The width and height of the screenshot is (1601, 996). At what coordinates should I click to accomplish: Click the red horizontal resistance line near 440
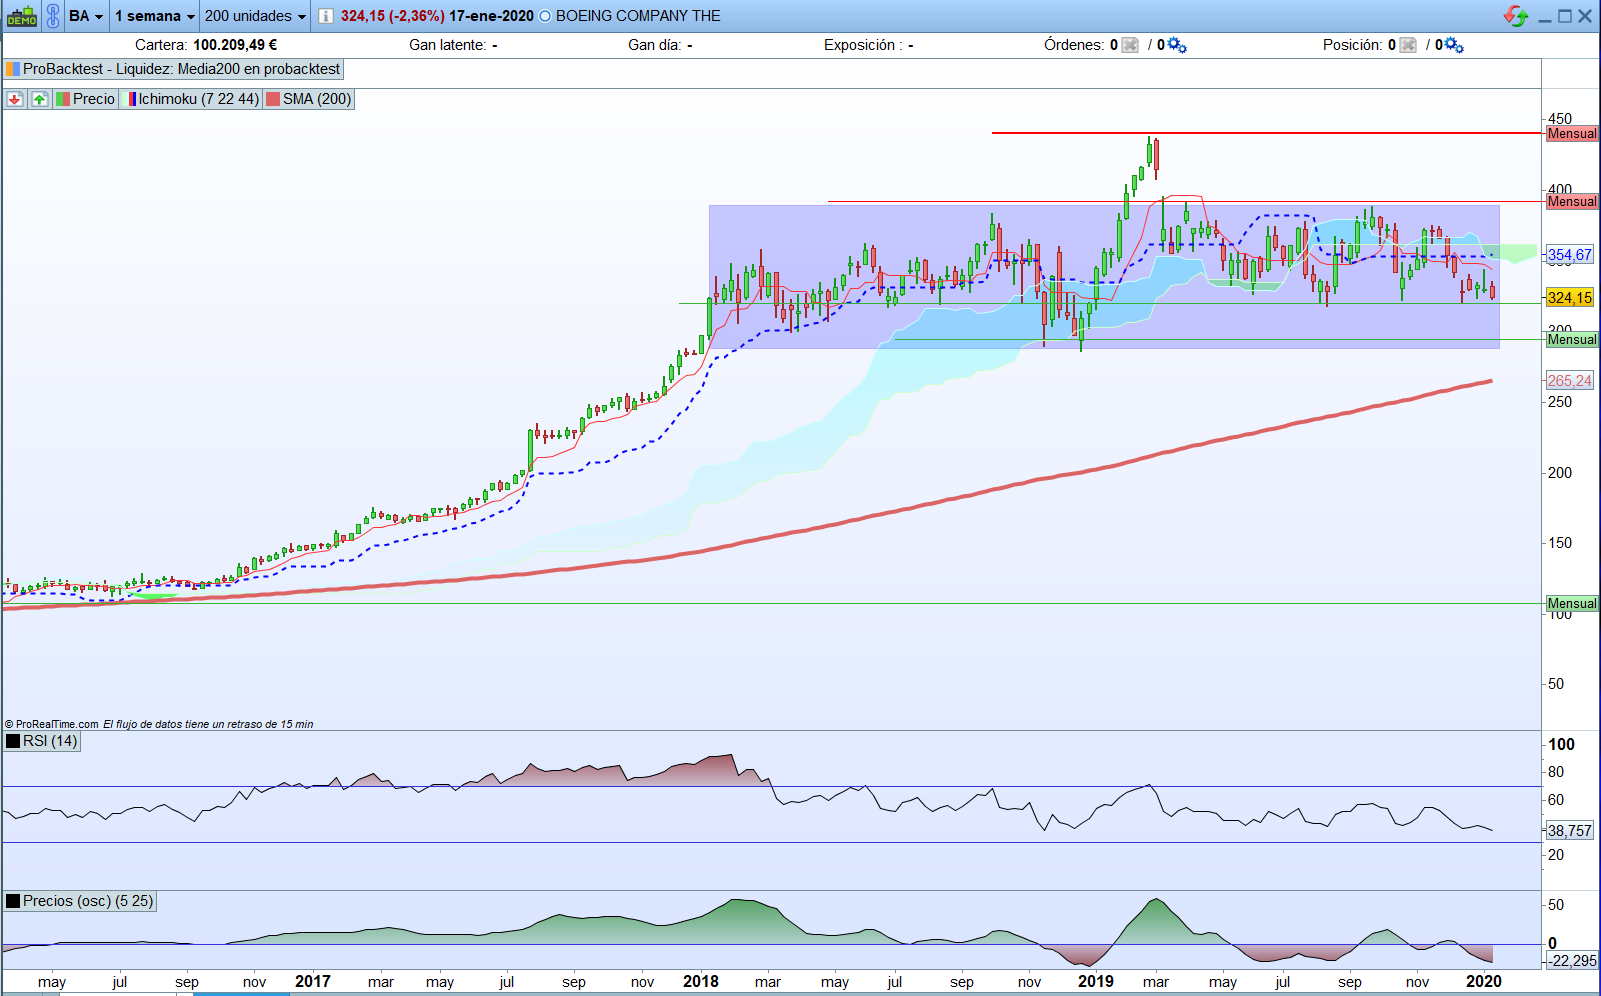[1267, 133]
